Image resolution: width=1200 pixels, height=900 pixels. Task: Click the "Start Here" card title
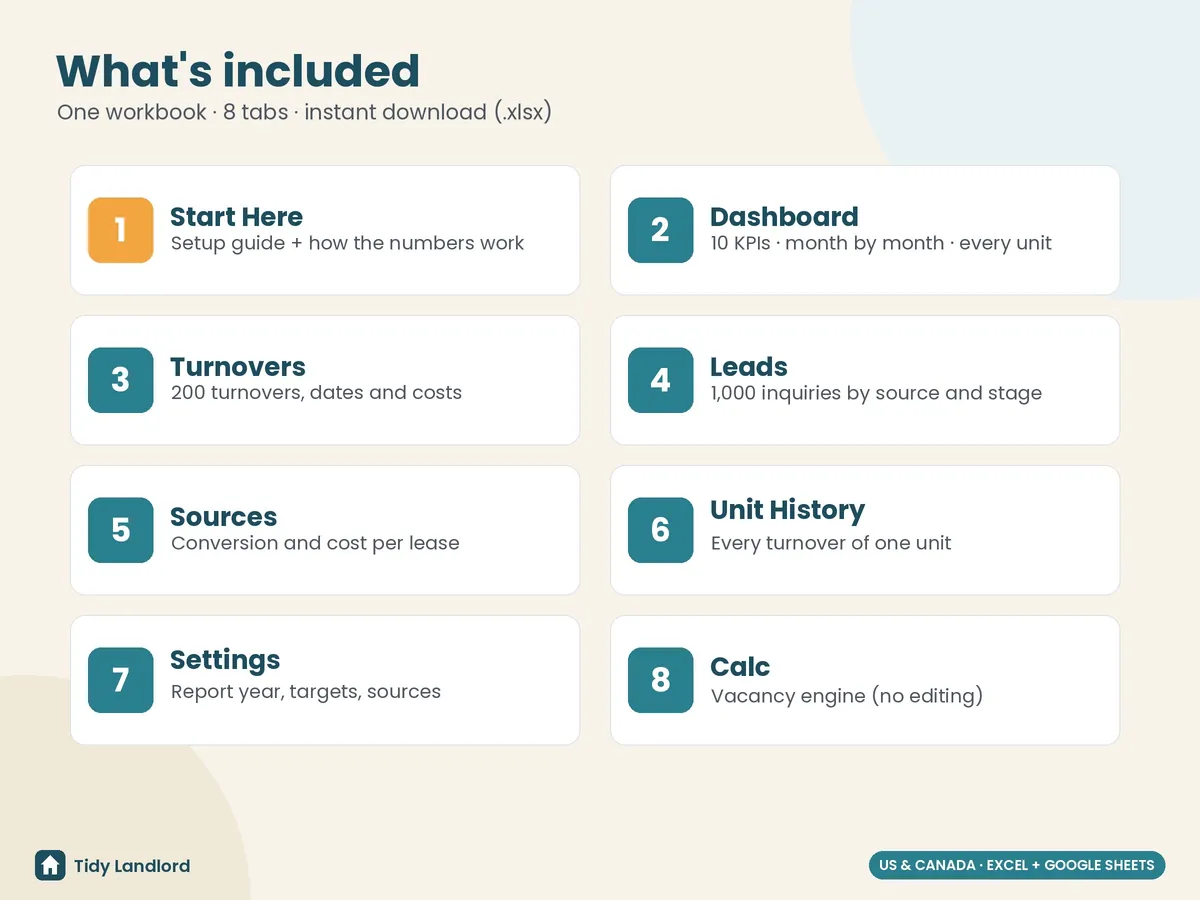[x=236, y=217]
